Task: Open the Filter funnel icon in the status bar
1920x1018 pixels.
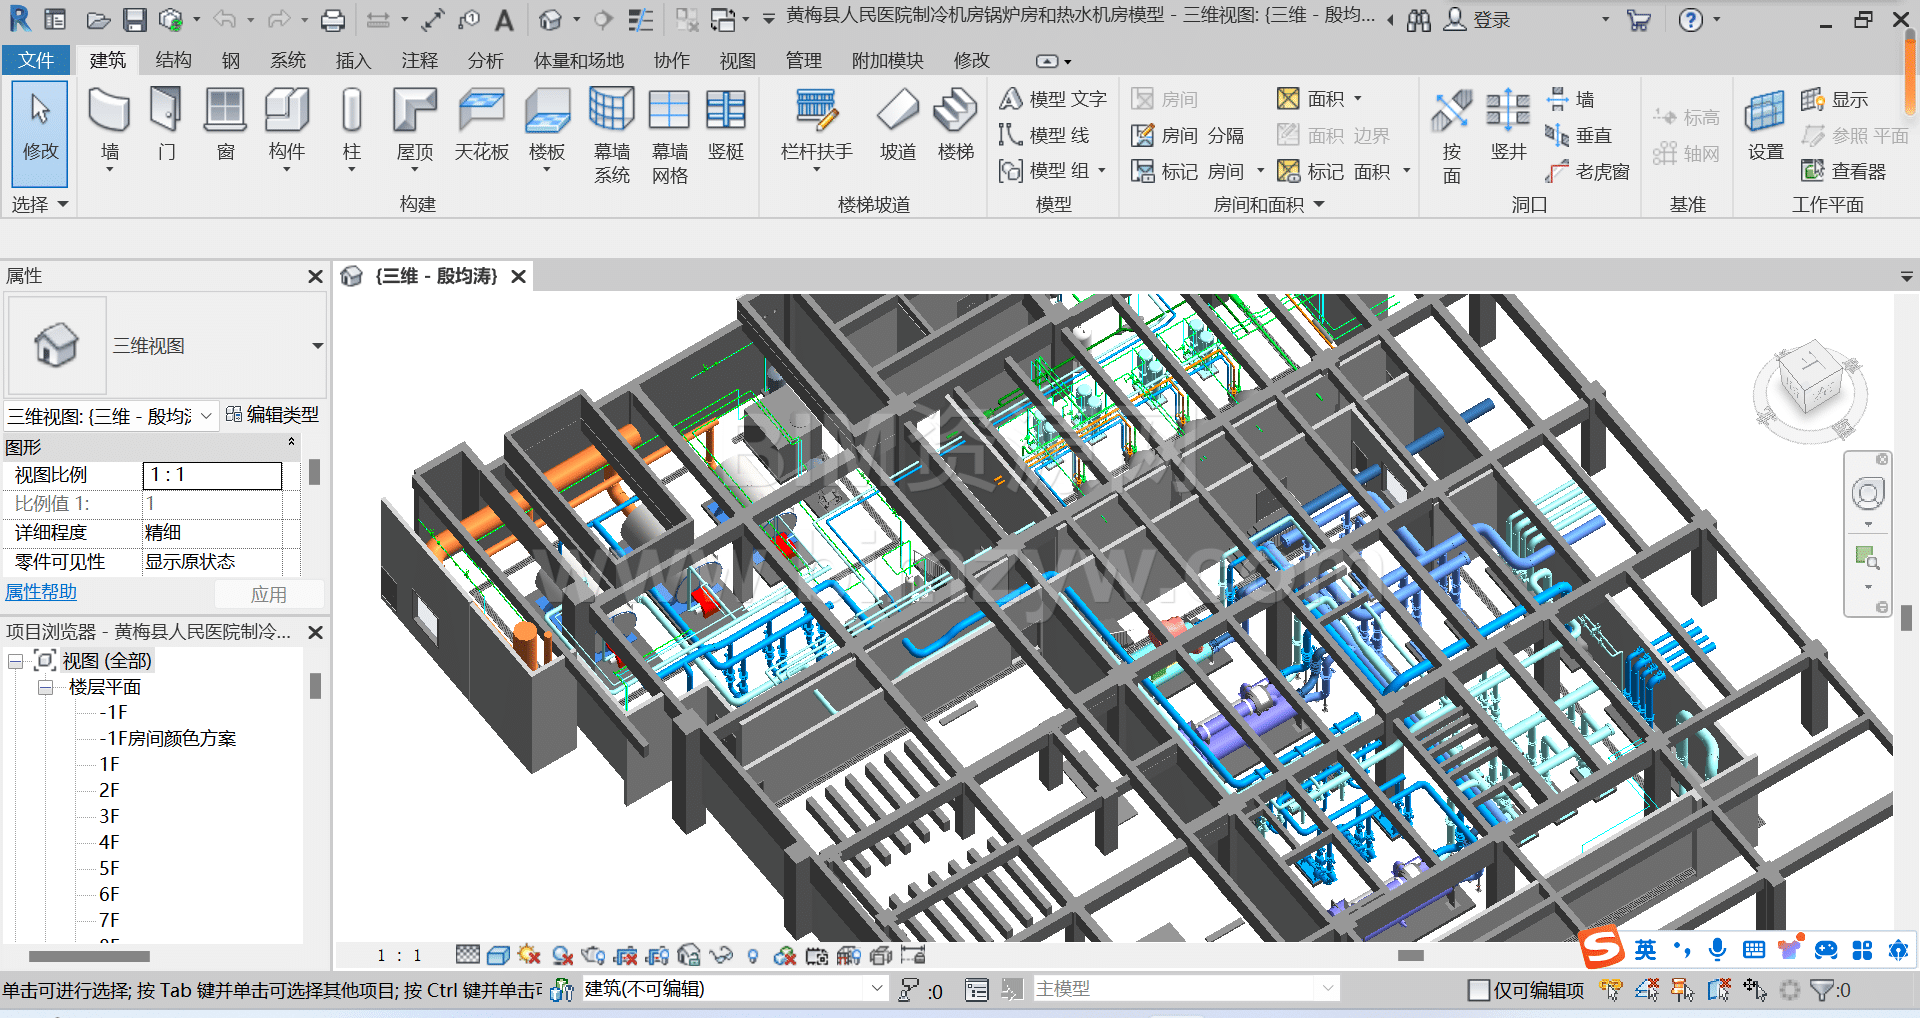Action: 1822,990
